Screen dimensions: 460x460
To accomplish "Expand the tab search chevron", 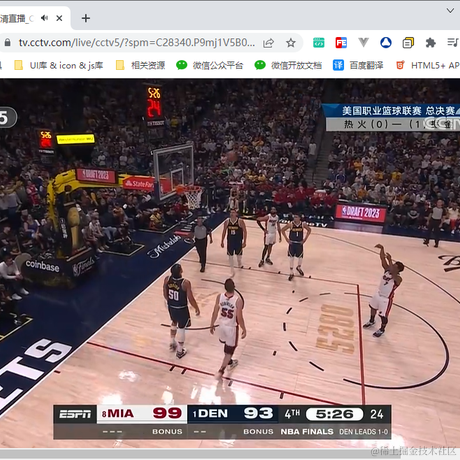I will click(x=450, y=11).
